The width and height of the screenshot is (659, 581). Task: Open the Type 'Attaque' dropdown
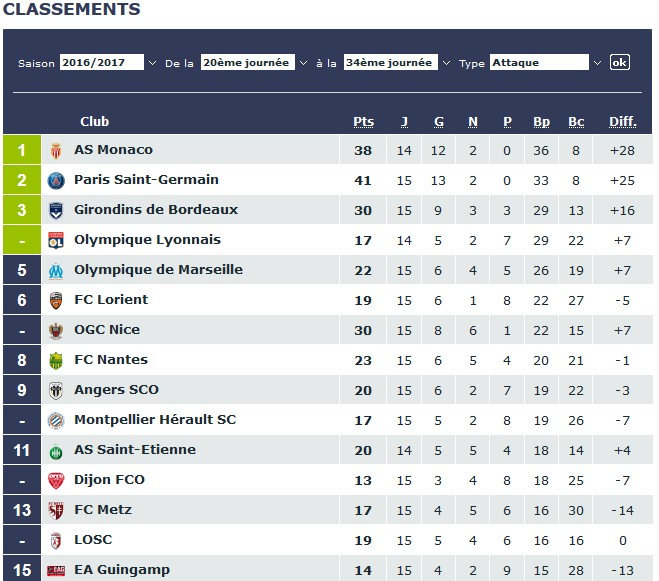(546, 62)
